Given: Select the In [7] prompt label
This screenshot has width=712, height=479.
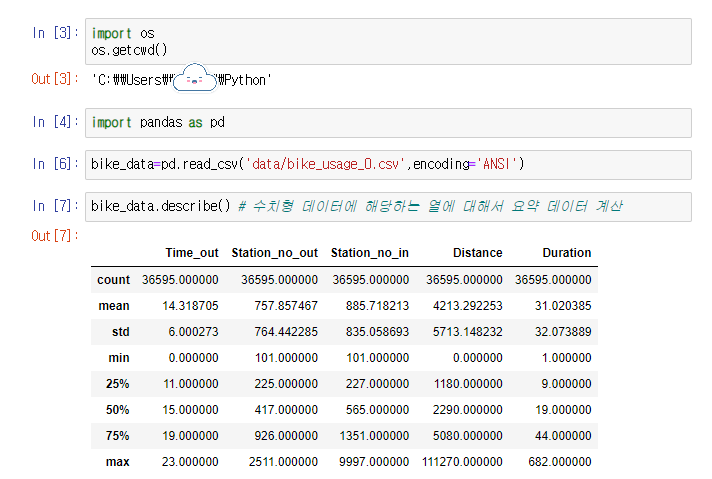Looking at the screenshot, I should click(55, 206).
